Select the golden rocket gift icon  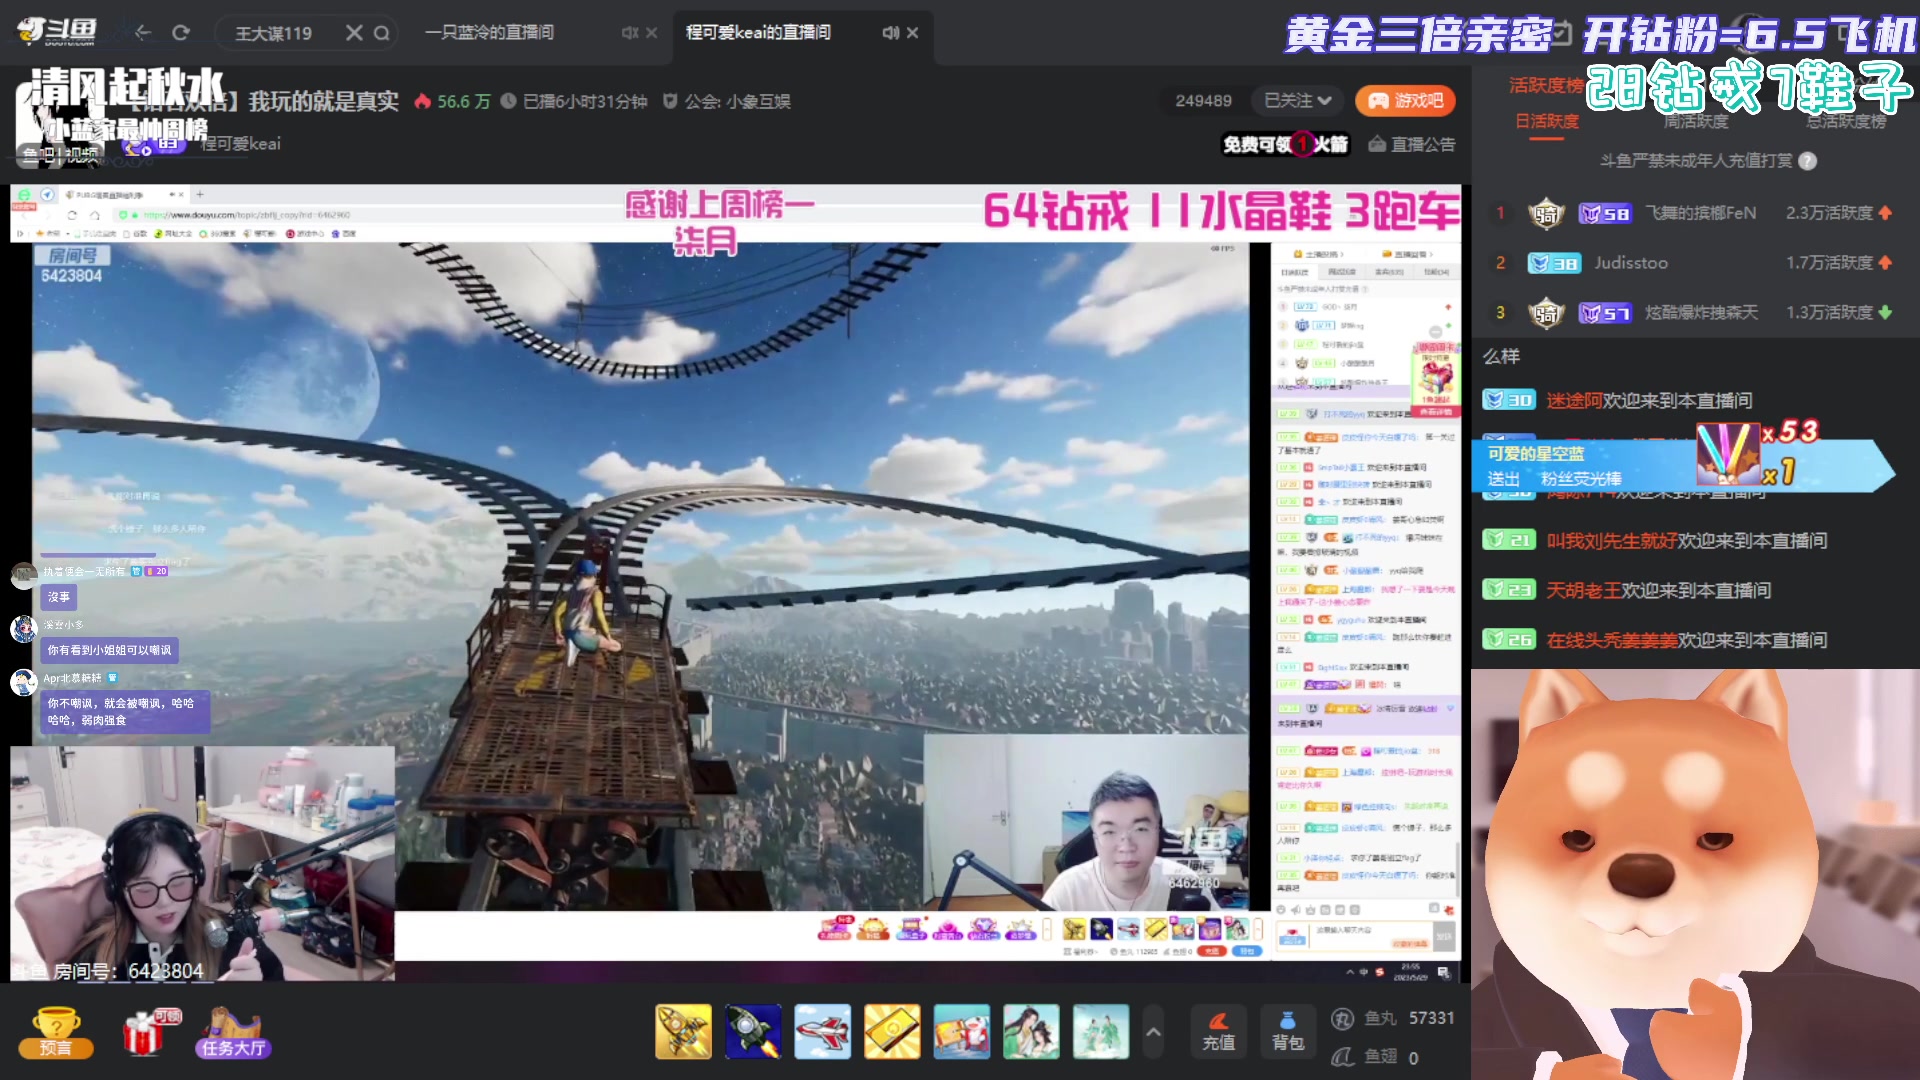coord(684,1031)
